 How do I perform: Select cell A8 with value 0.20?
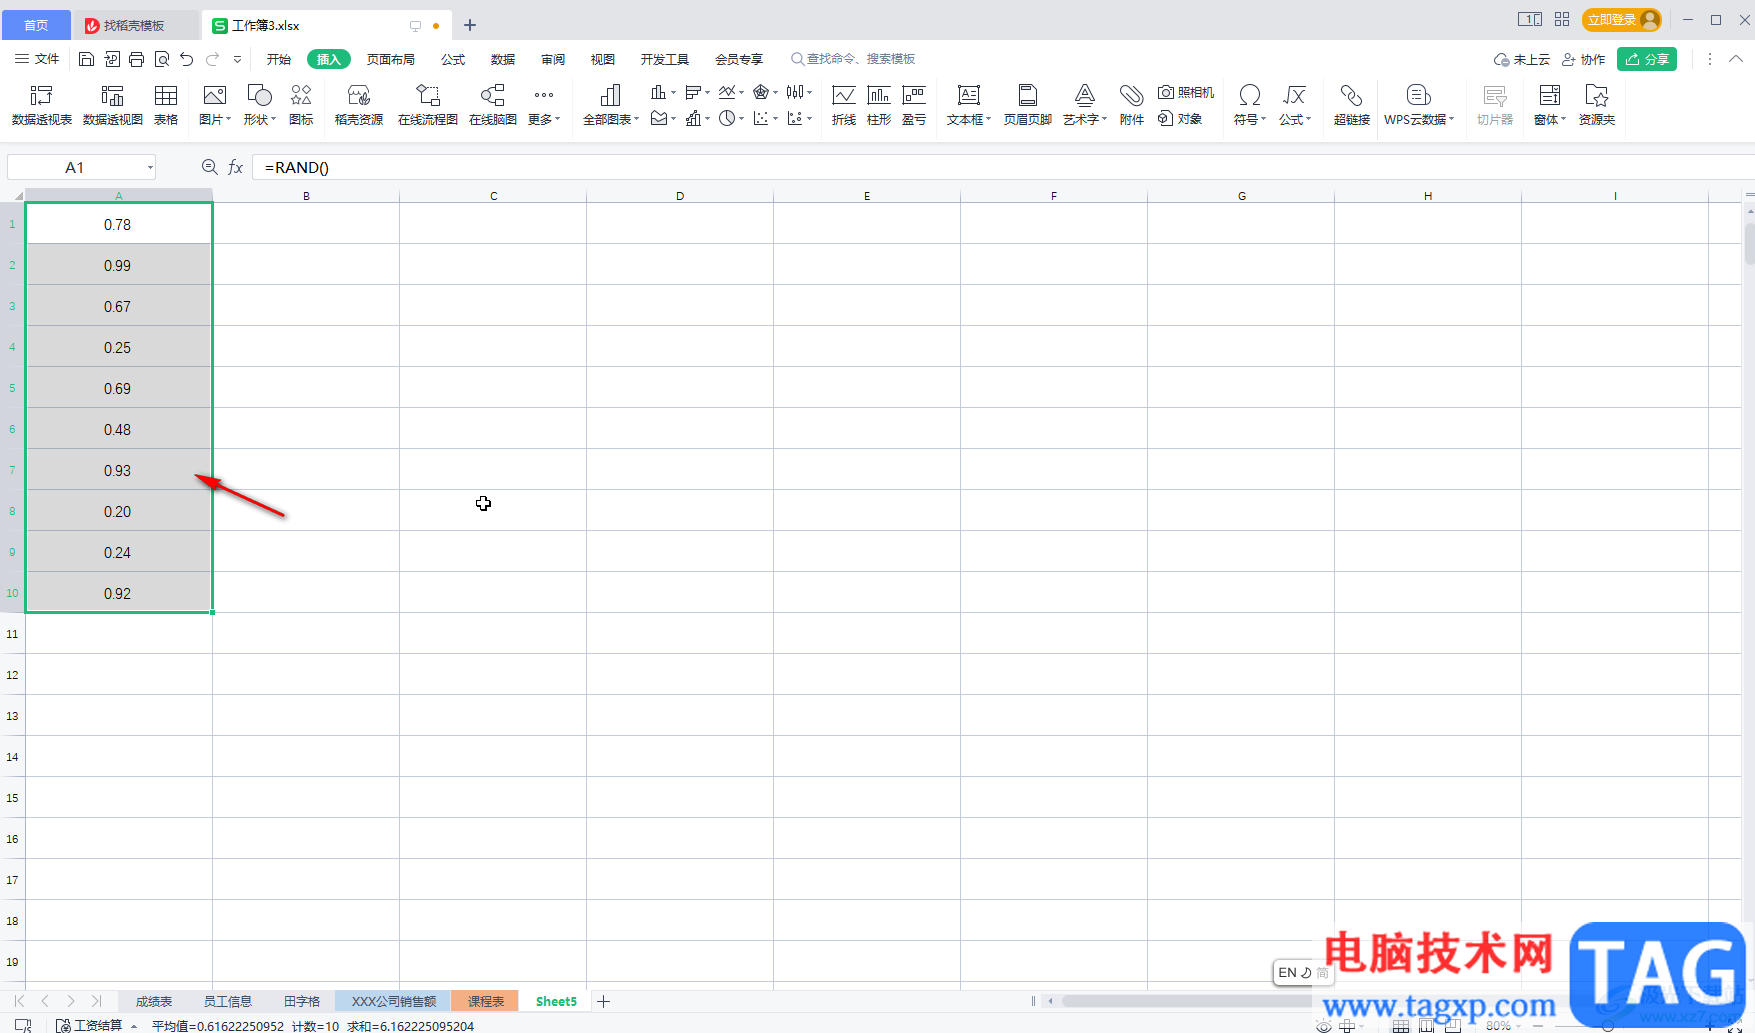point(118,511)
